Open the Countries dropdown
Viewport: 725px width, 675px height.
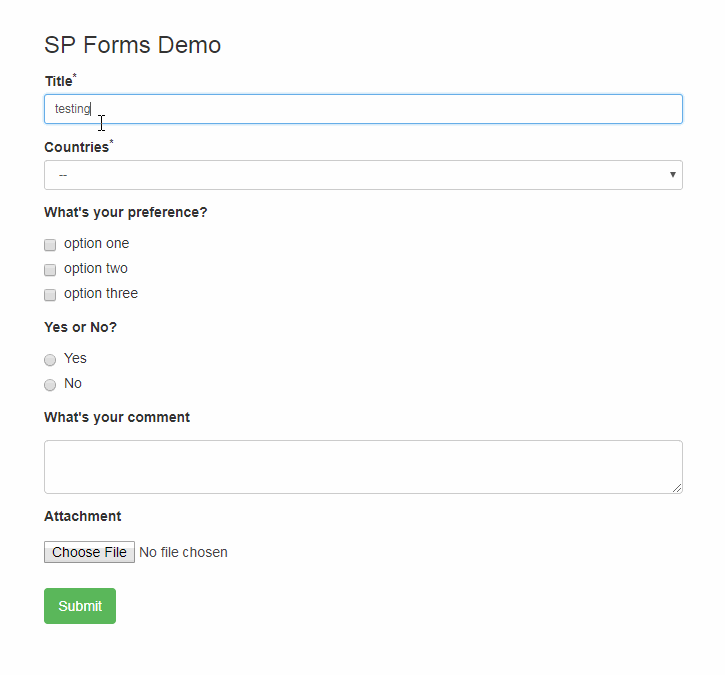[363, 175]
